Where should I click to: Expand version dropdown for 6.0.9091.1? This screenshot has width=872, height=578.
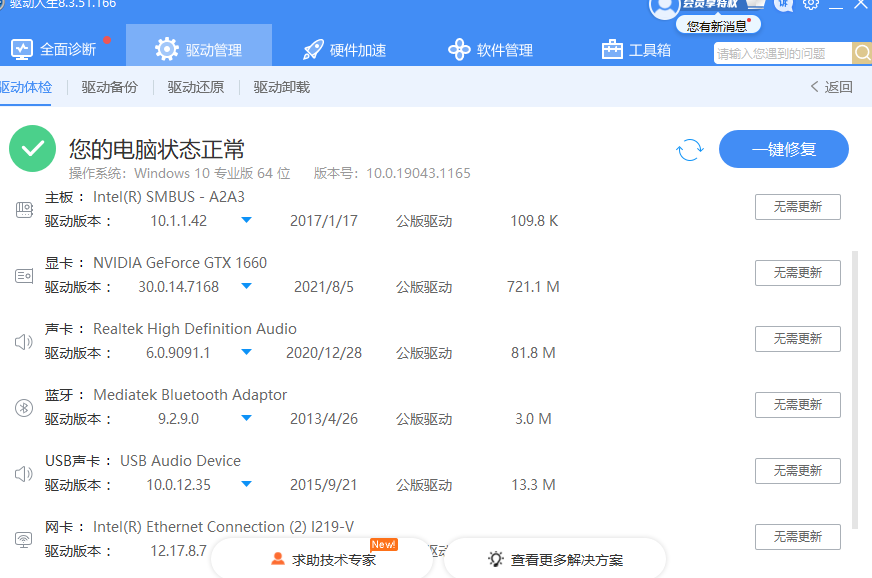pos(246,352)
